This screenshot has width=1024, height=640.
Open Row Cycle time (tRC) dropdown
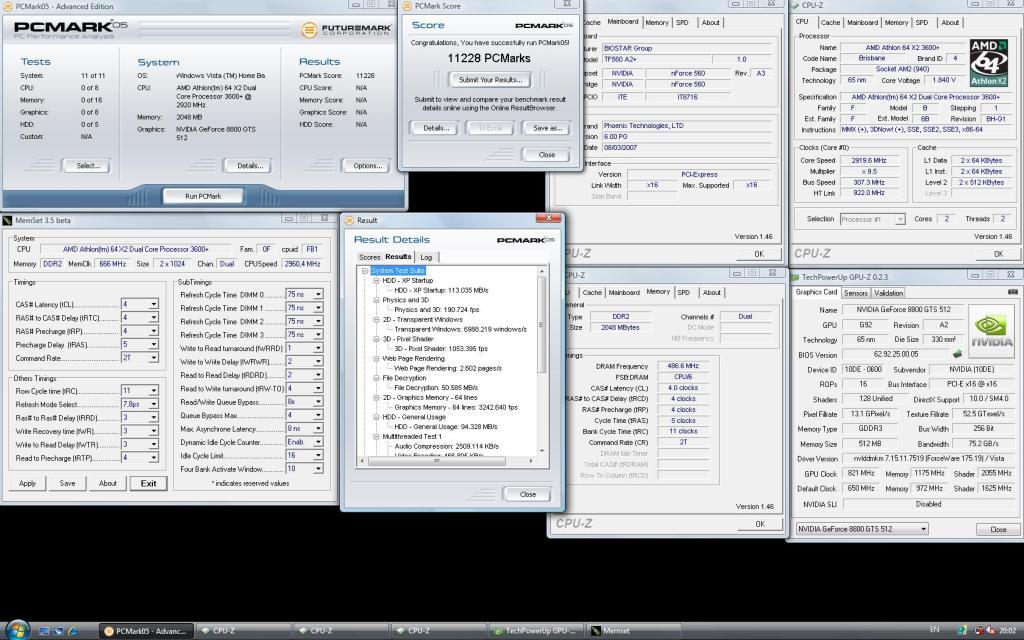153,391
